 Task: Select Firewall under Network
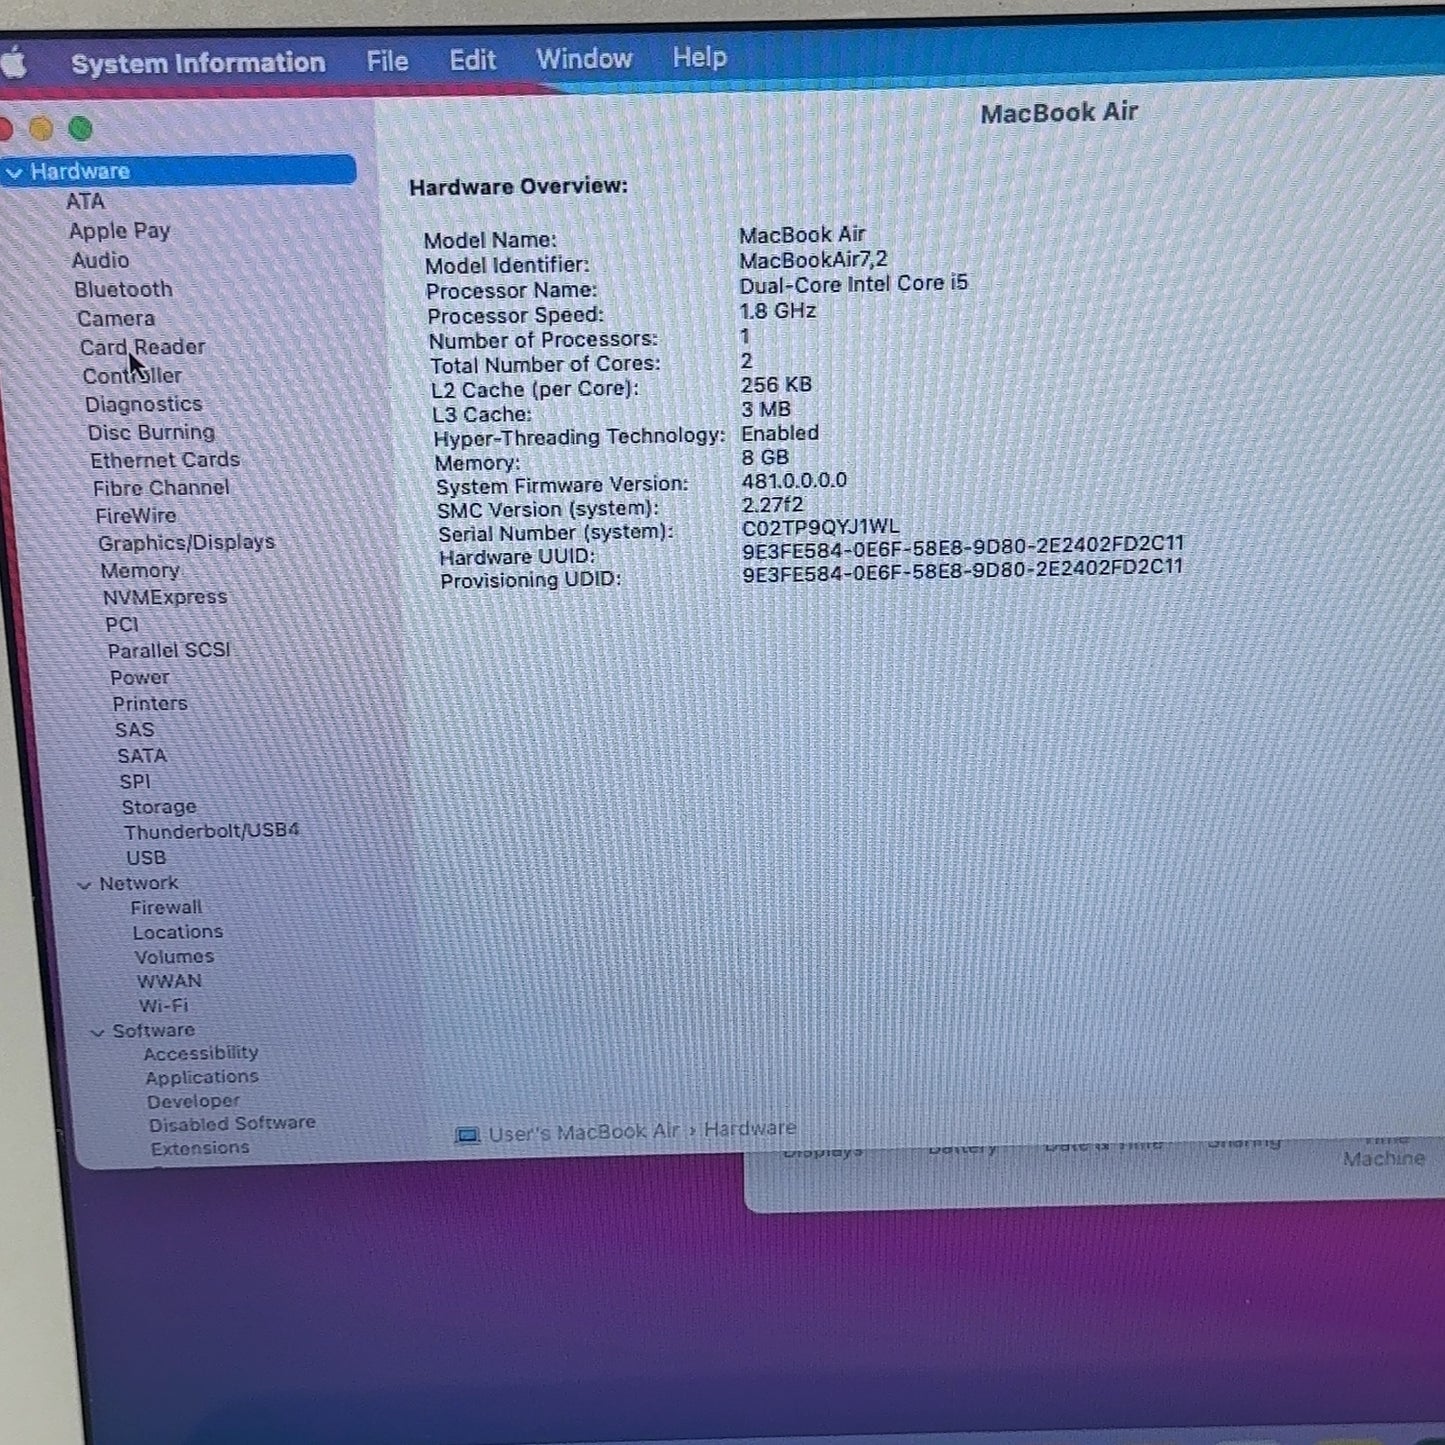coord(166,908)
